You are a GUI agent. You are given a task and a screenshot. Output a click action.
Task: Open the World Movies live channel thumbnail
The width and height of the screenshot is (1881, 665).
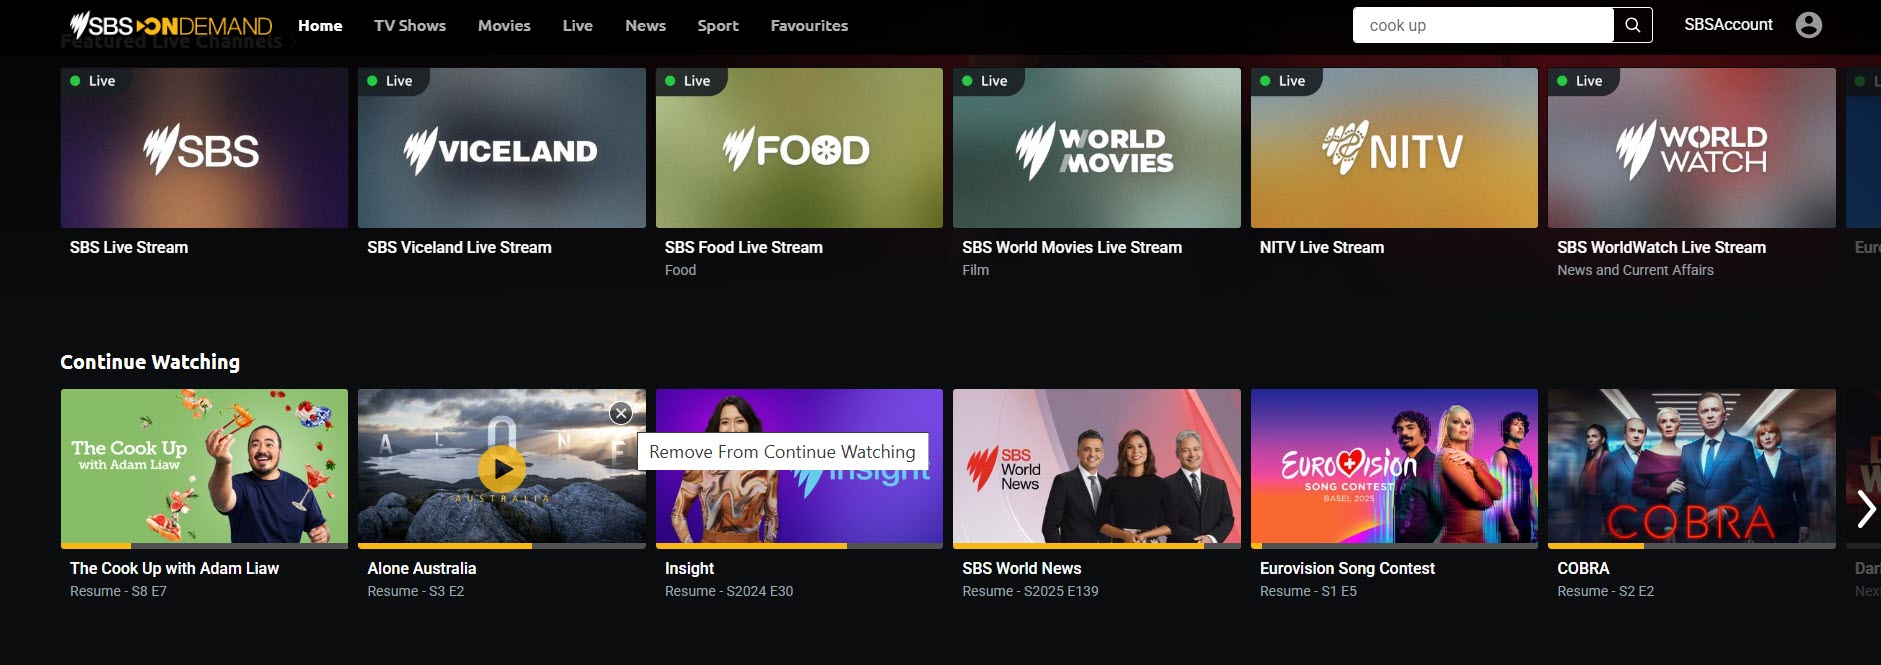[x=1097, y=148]
